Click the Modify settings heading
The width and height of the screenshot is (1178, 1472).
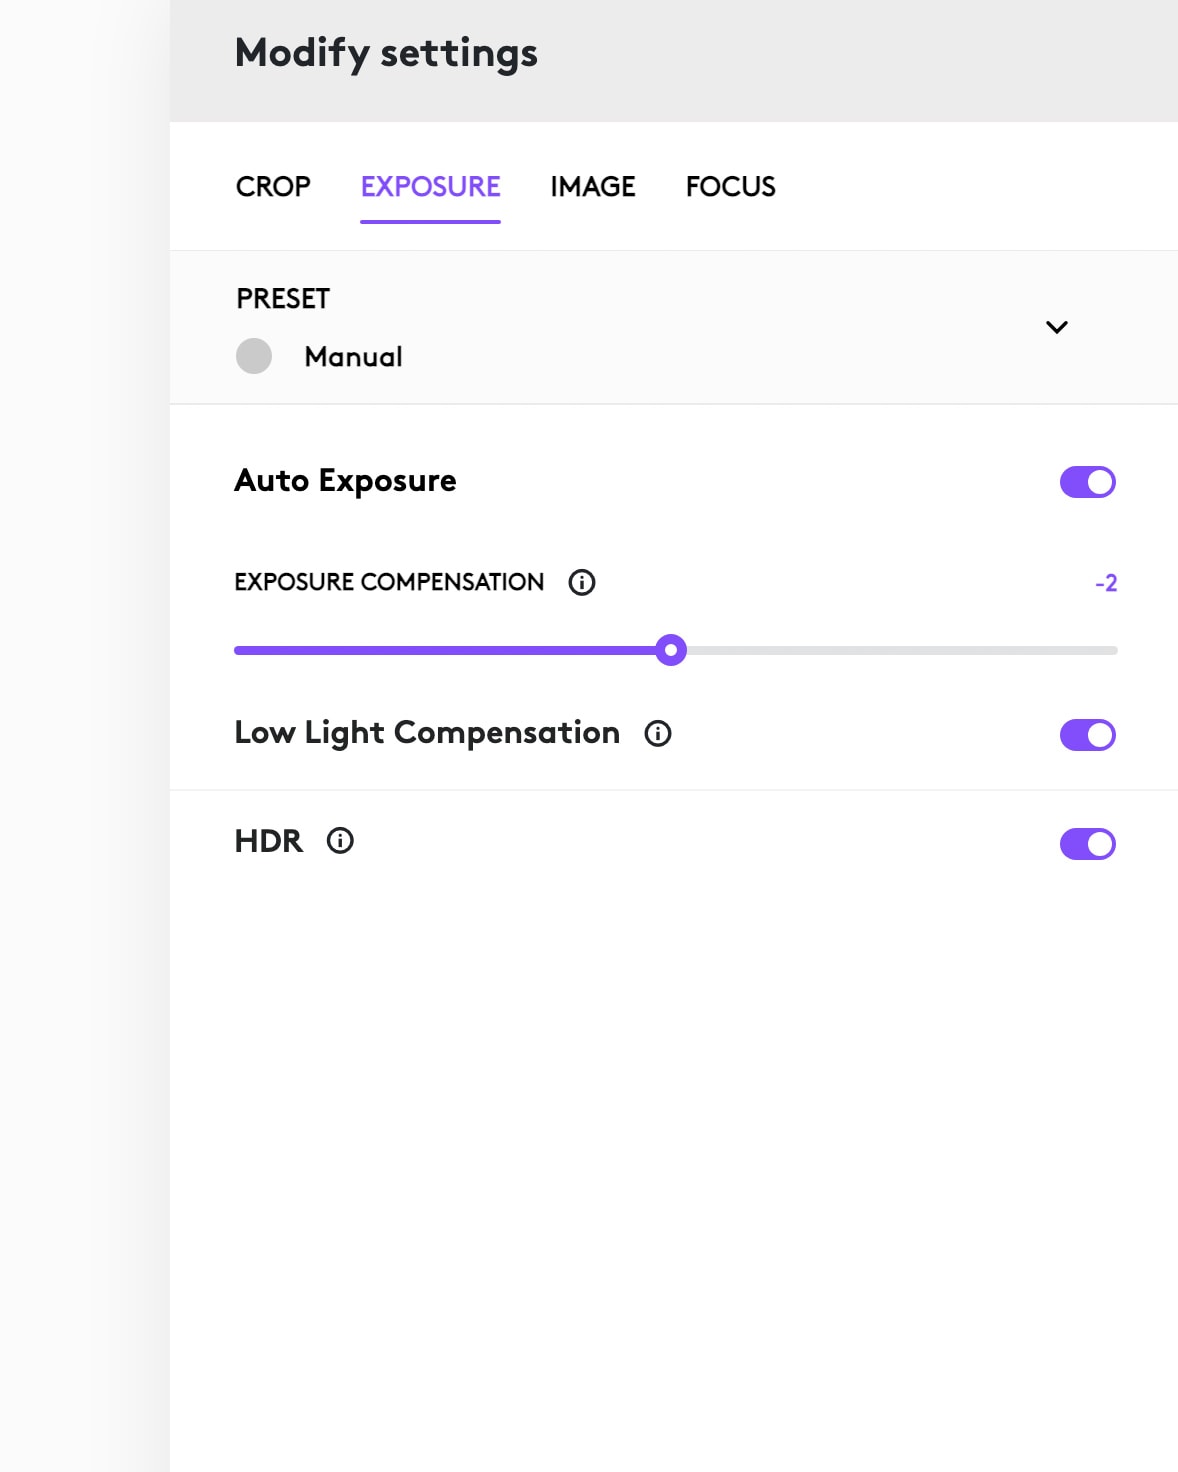[386, 54]
